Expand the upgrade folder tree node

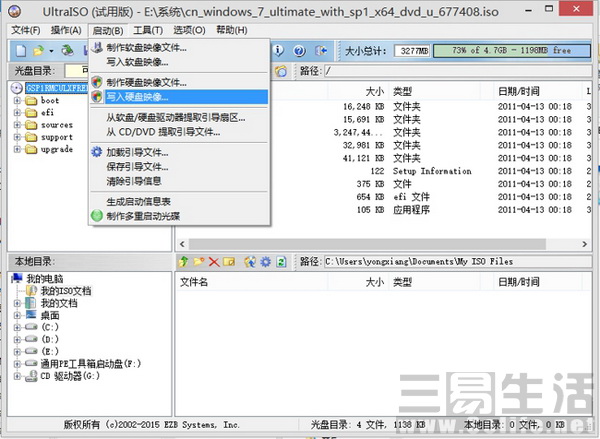tap(17, 149)
